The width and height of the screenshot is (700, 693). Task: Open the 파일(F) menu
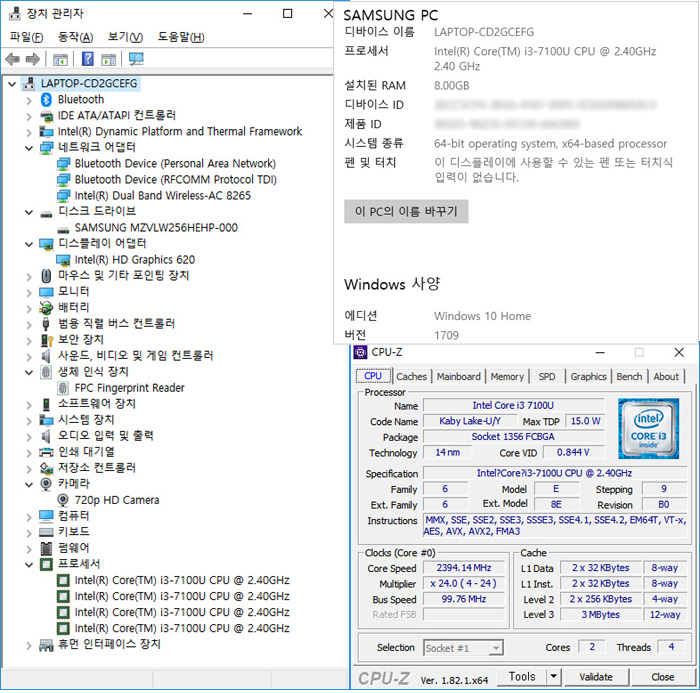pyautogui.click(x=26, y=37)
